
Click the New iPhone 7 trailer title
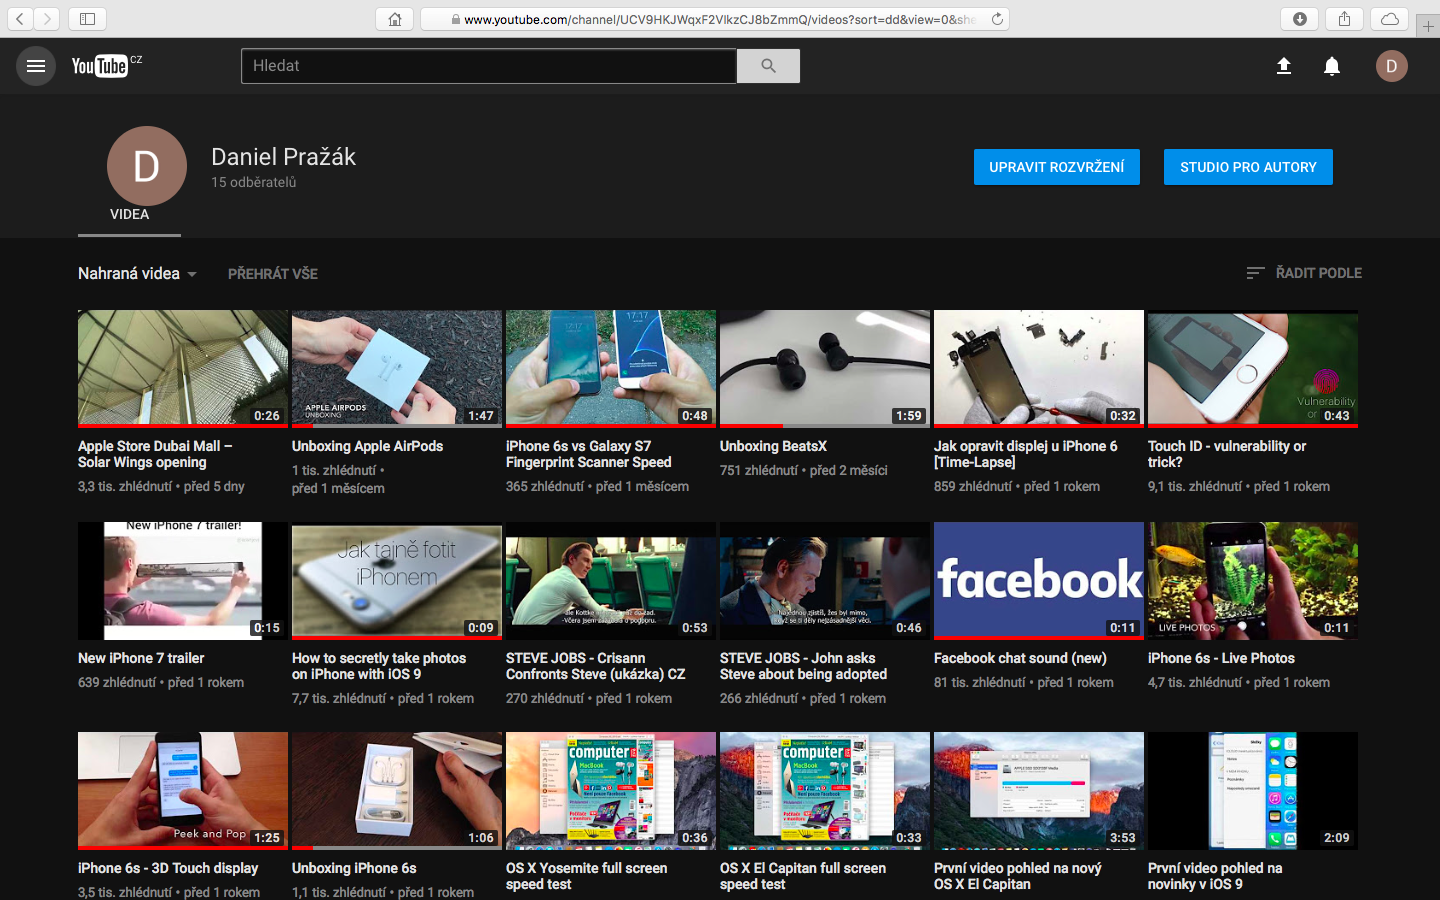click(141, 658)
